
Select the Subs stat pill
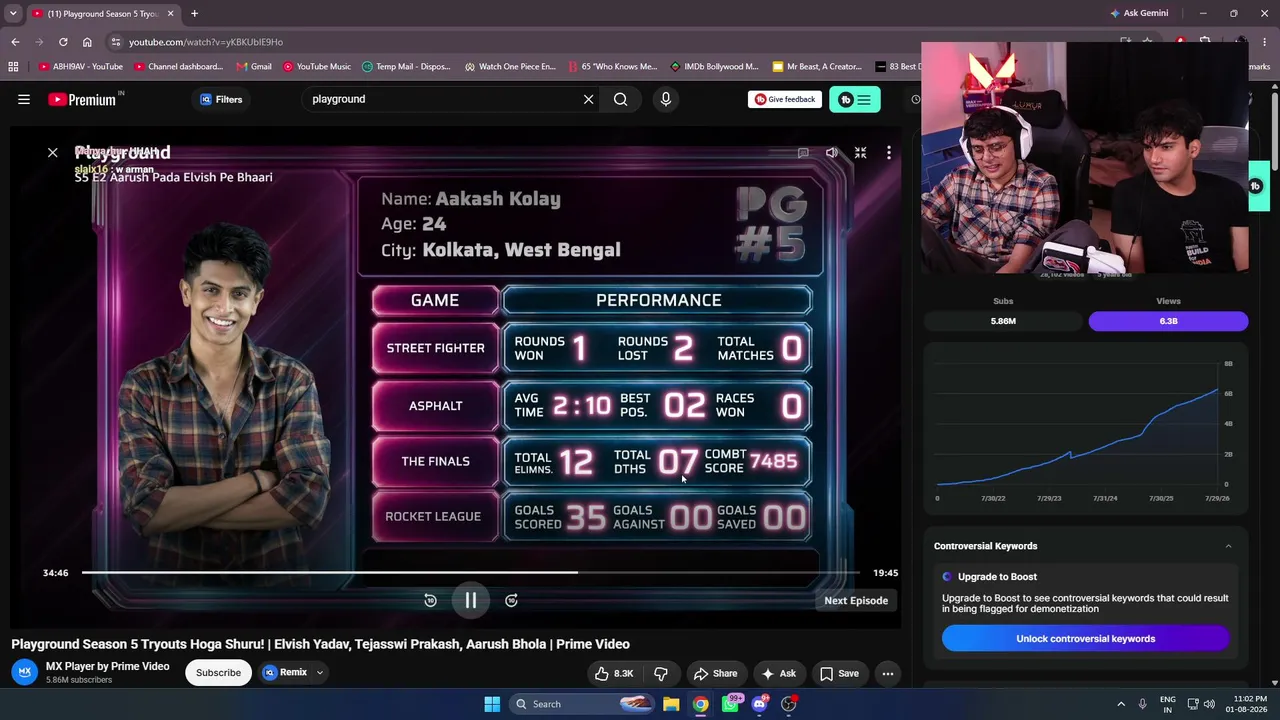(x=1003, y=321)
